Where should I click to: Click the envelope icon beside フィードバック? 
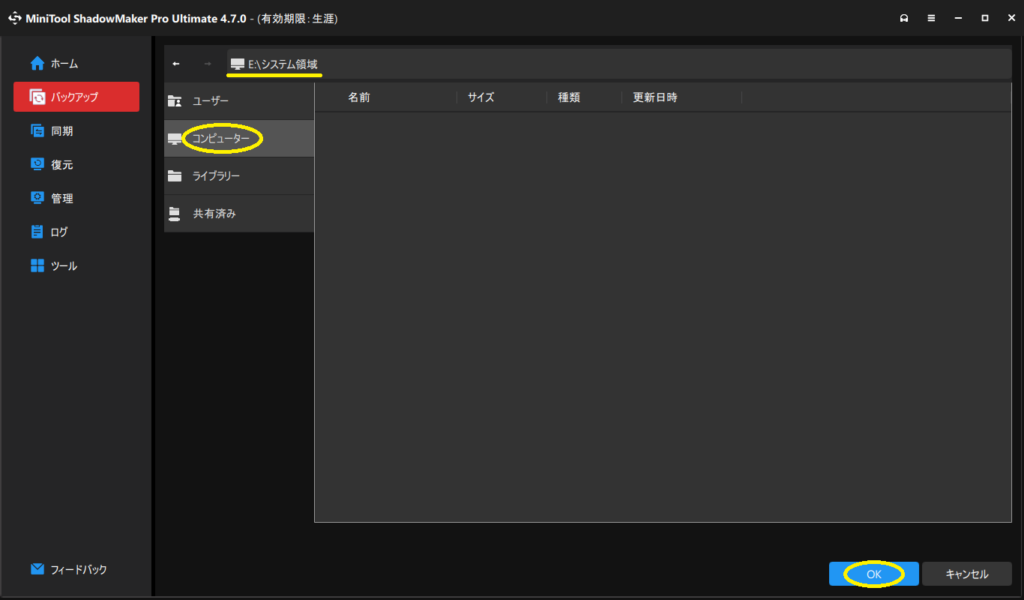[x=37, y=569]
